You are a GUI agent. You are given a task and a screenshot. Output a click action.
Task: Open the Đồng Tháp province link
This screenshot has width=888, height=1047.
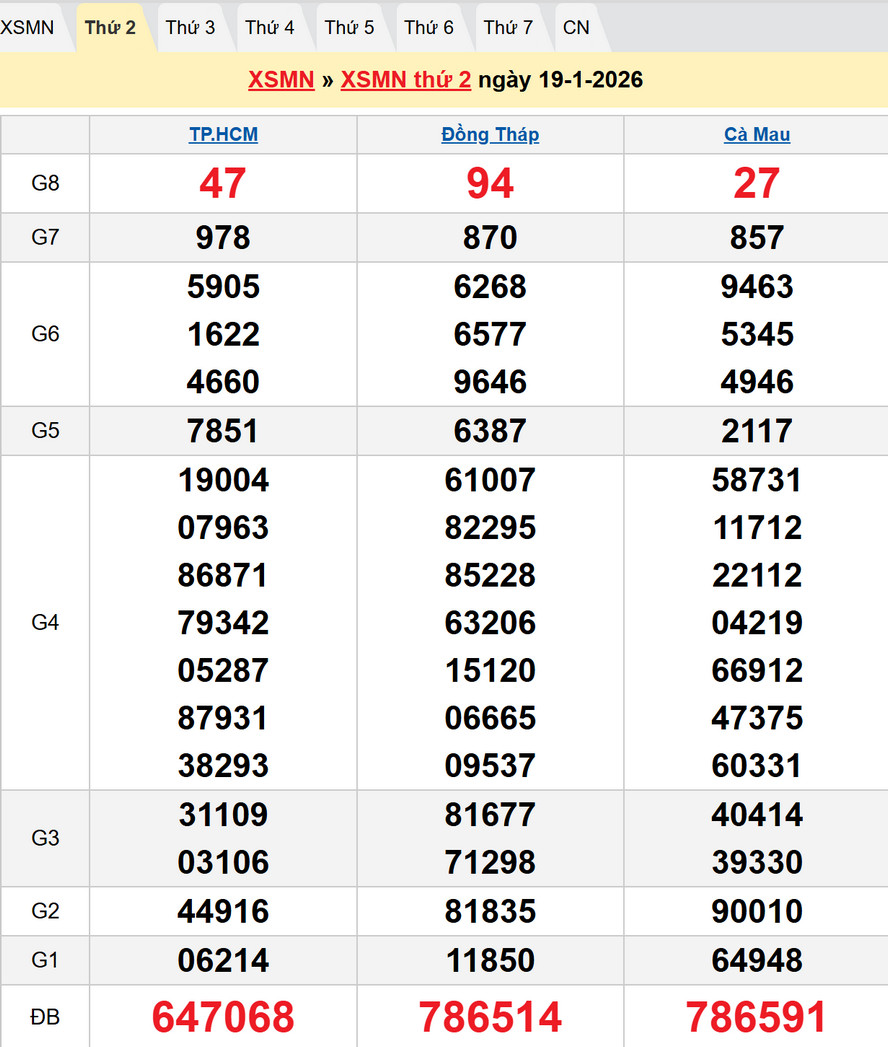490,135
